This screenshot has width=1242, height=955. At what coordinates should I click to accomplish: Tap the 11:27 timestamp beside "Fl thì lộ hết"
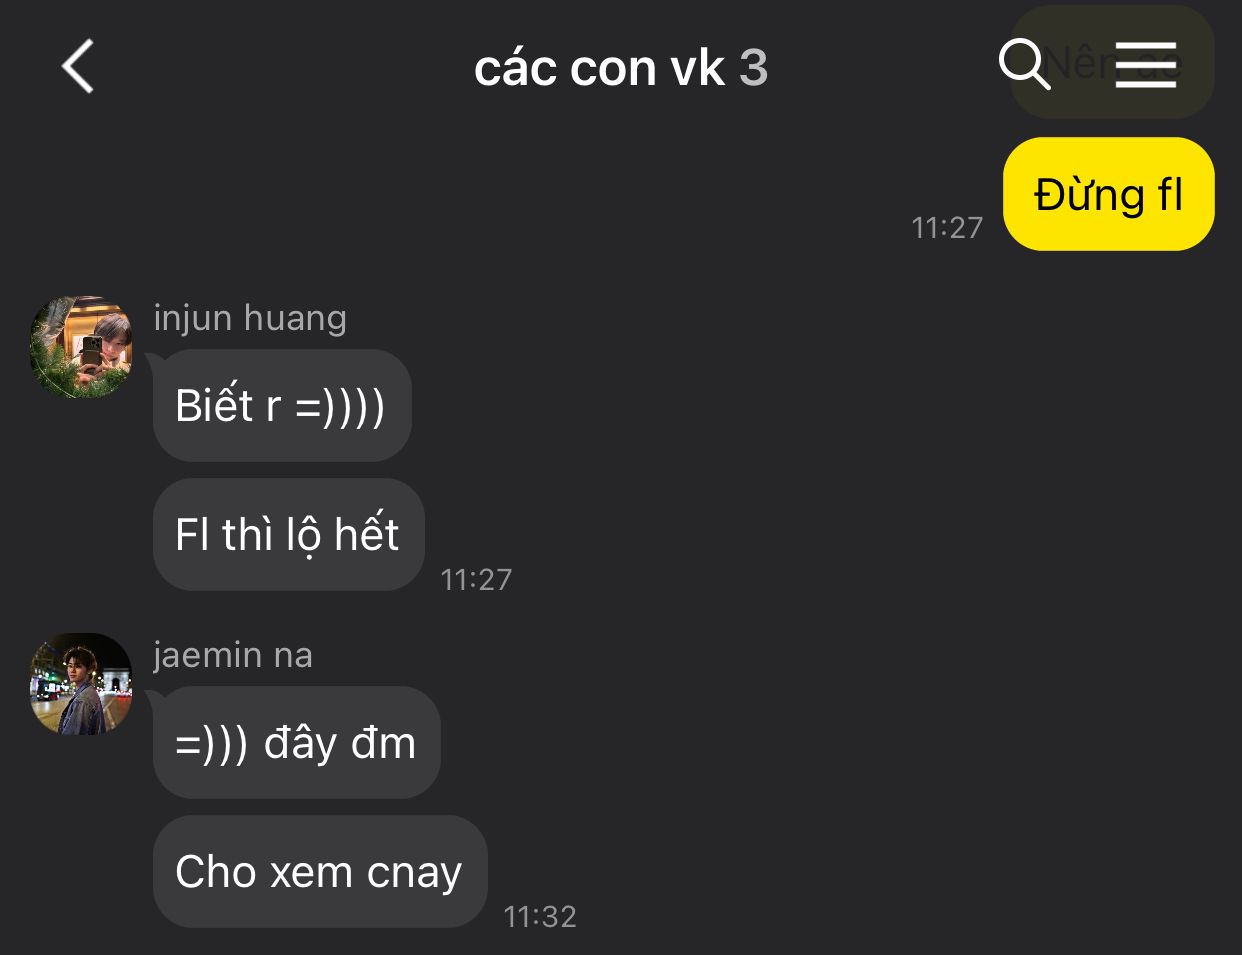pyautogui.click(x=476, y=580)
